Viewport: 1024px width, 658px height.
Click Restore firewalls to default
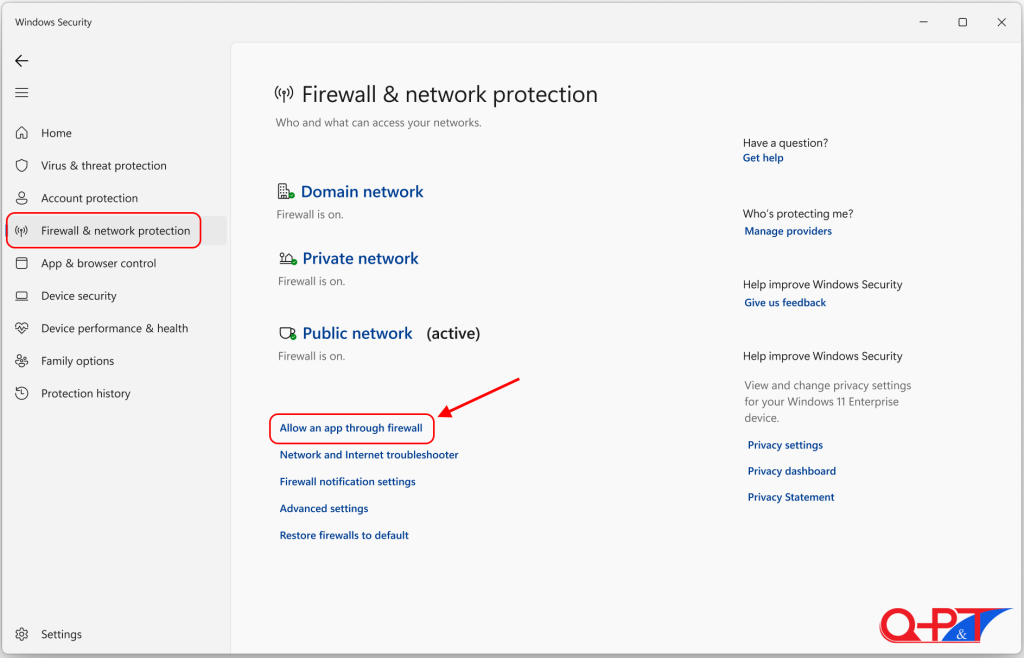point(344,535)
